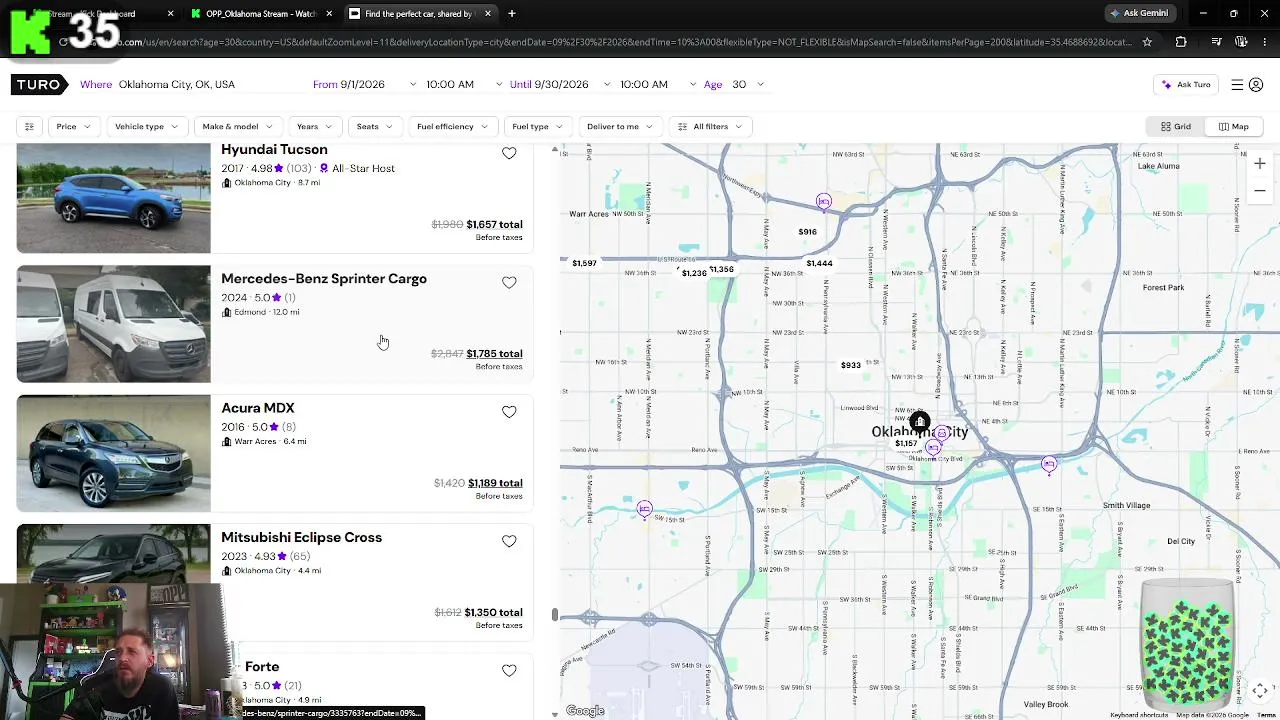Expand the Years filter

(314, 127)
